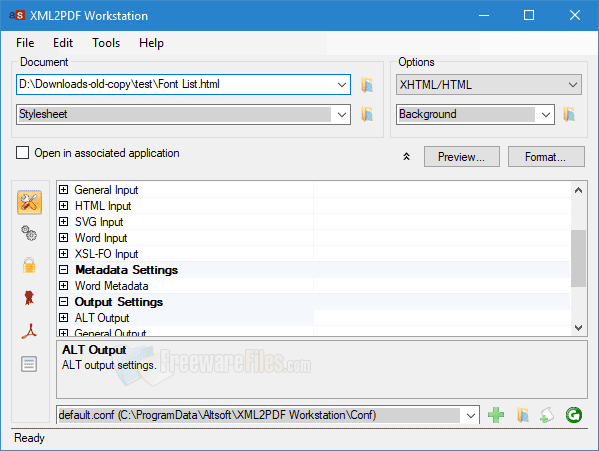Collapse settings panel with double chevron
Image resolution: width=599 pixels, height=451 pixels.
tap(406, 157)
